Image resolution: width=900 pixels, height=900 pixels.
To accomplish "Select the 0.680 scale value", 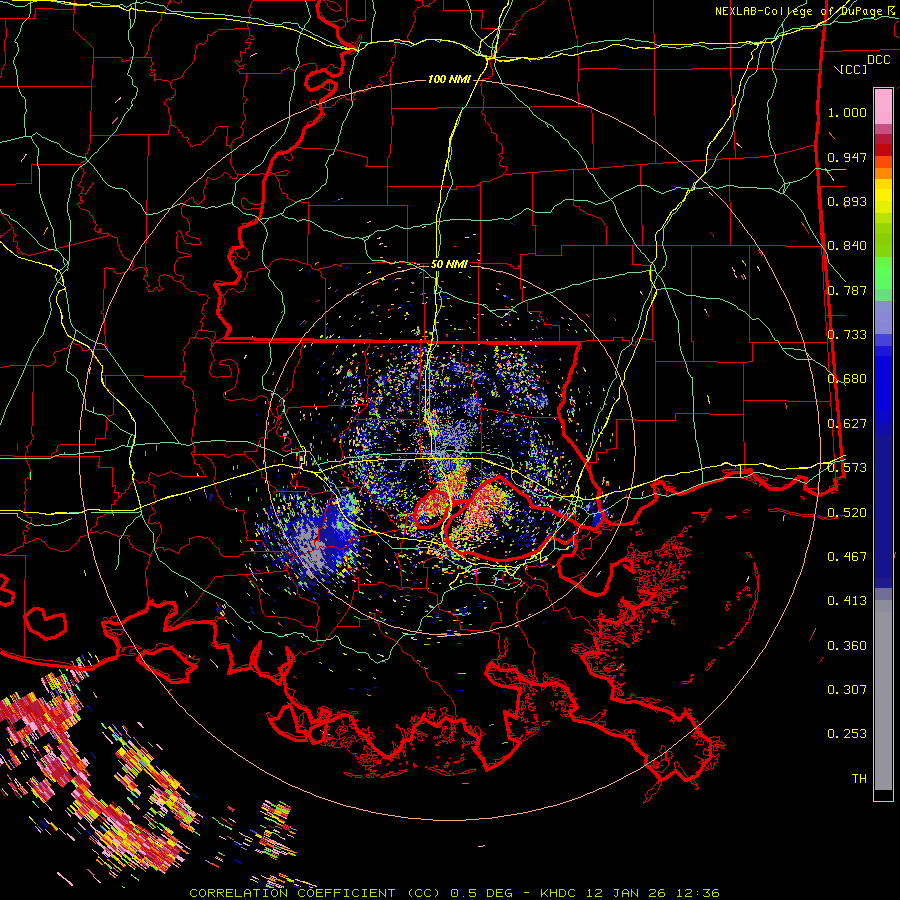I will (847, 379).
